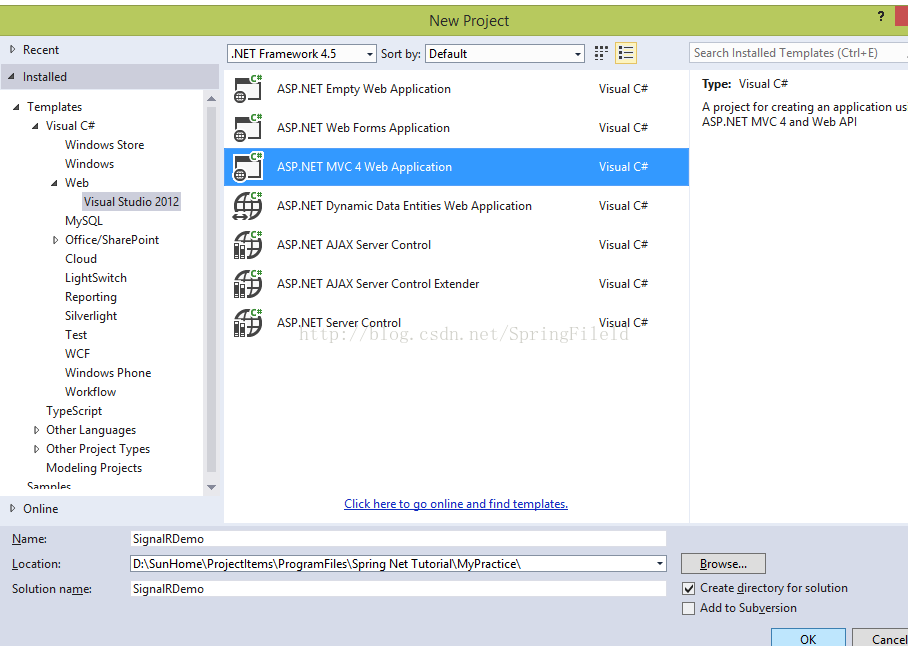Click the OK button
908x646 pixels.
coord(808,638)
